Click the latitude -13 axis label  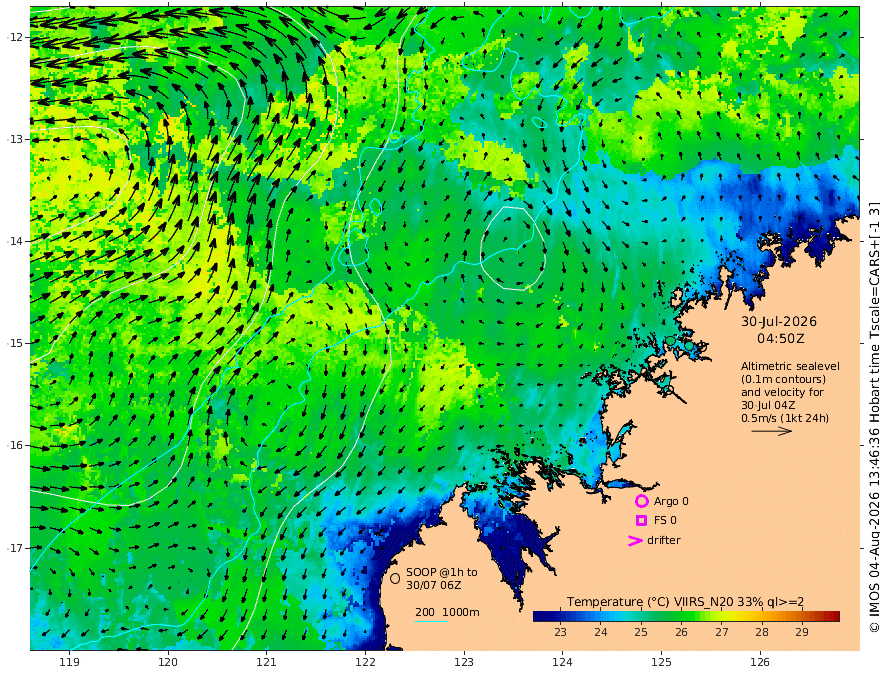(15, 139)
